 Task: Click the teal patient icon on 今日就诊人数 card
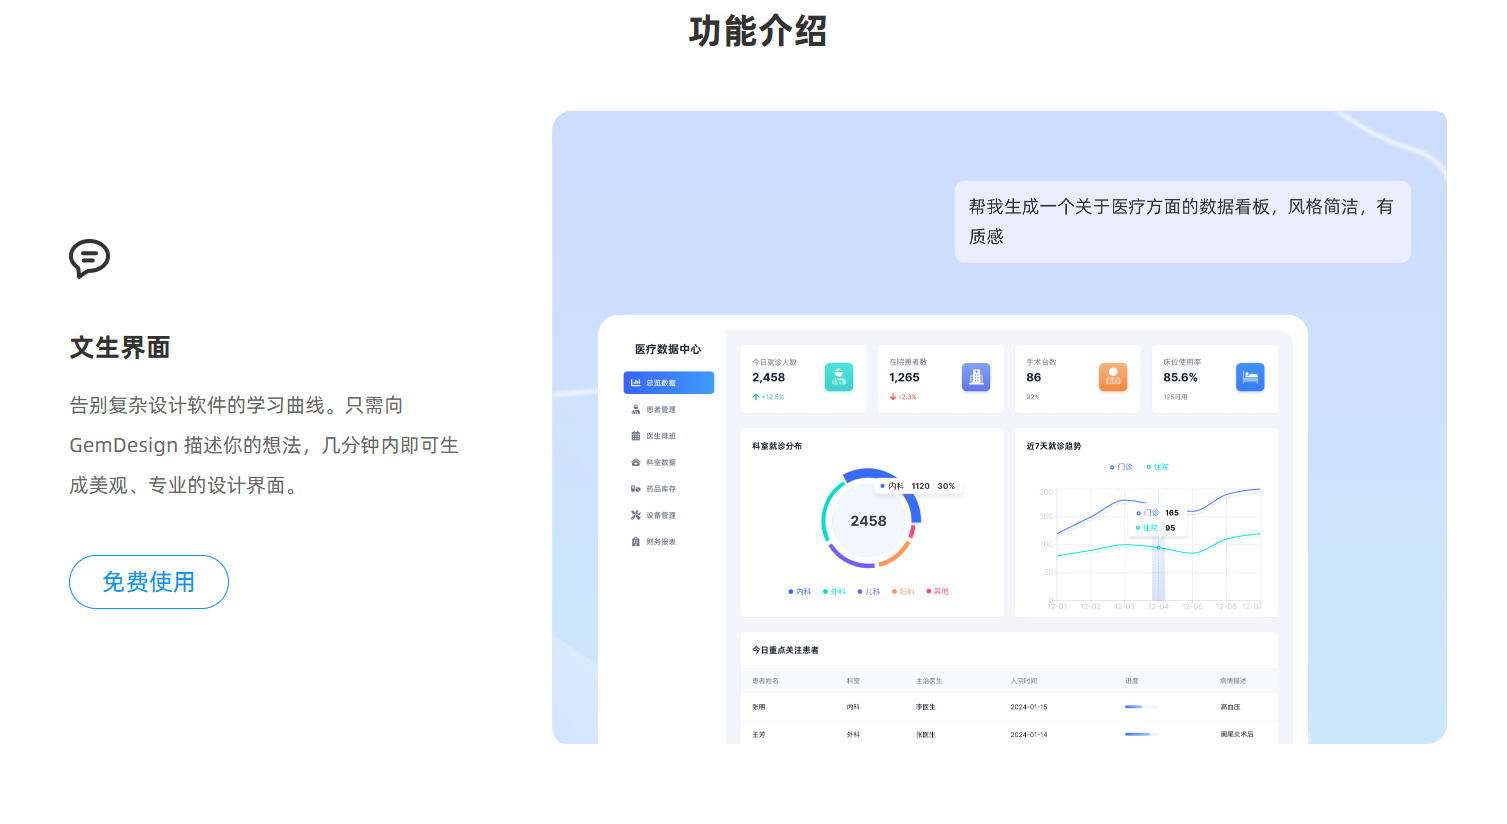[839, 377]
